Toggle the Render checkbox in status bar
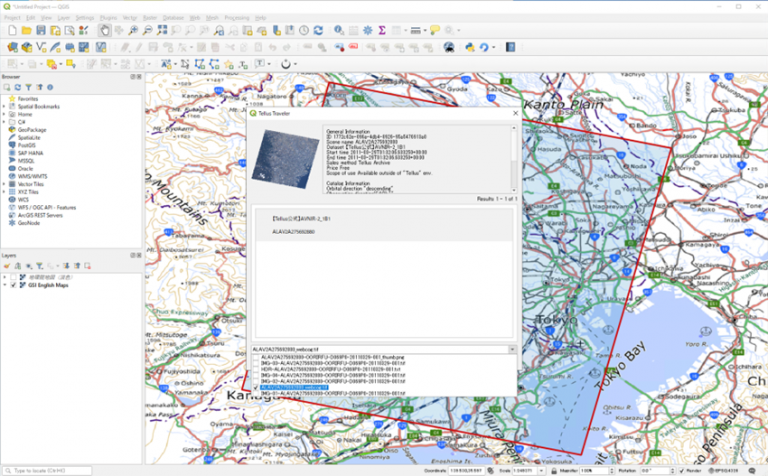 click(682, 471)
